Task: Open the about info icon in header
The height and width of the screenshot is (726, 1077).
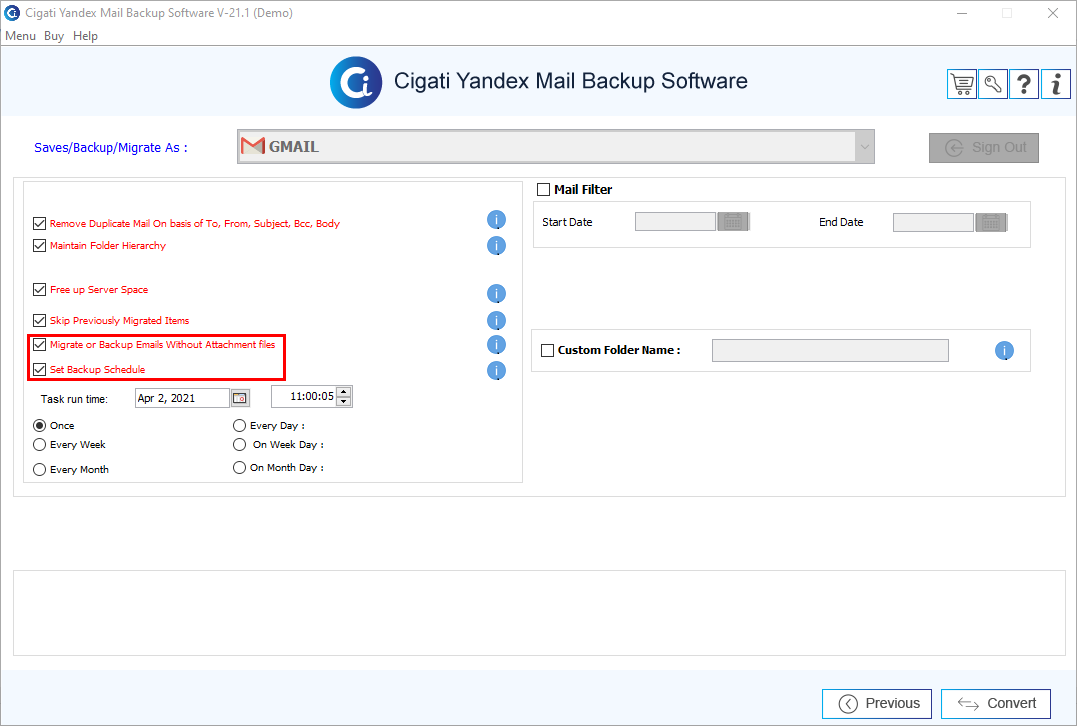Action: click(x=1056, y=84)
